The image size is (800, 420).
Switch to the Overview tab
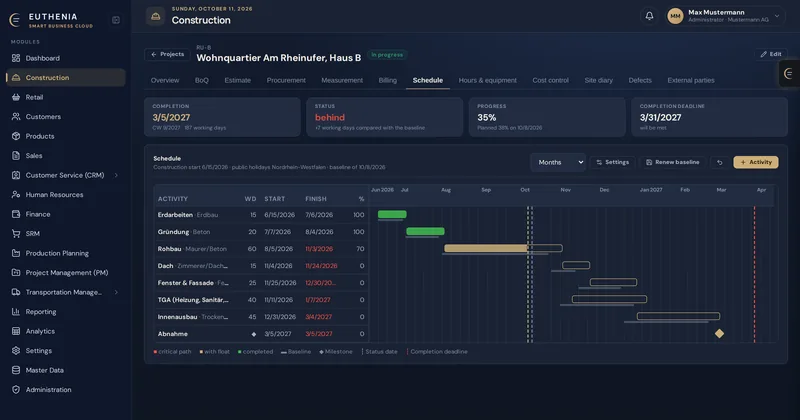coord(165,80)
